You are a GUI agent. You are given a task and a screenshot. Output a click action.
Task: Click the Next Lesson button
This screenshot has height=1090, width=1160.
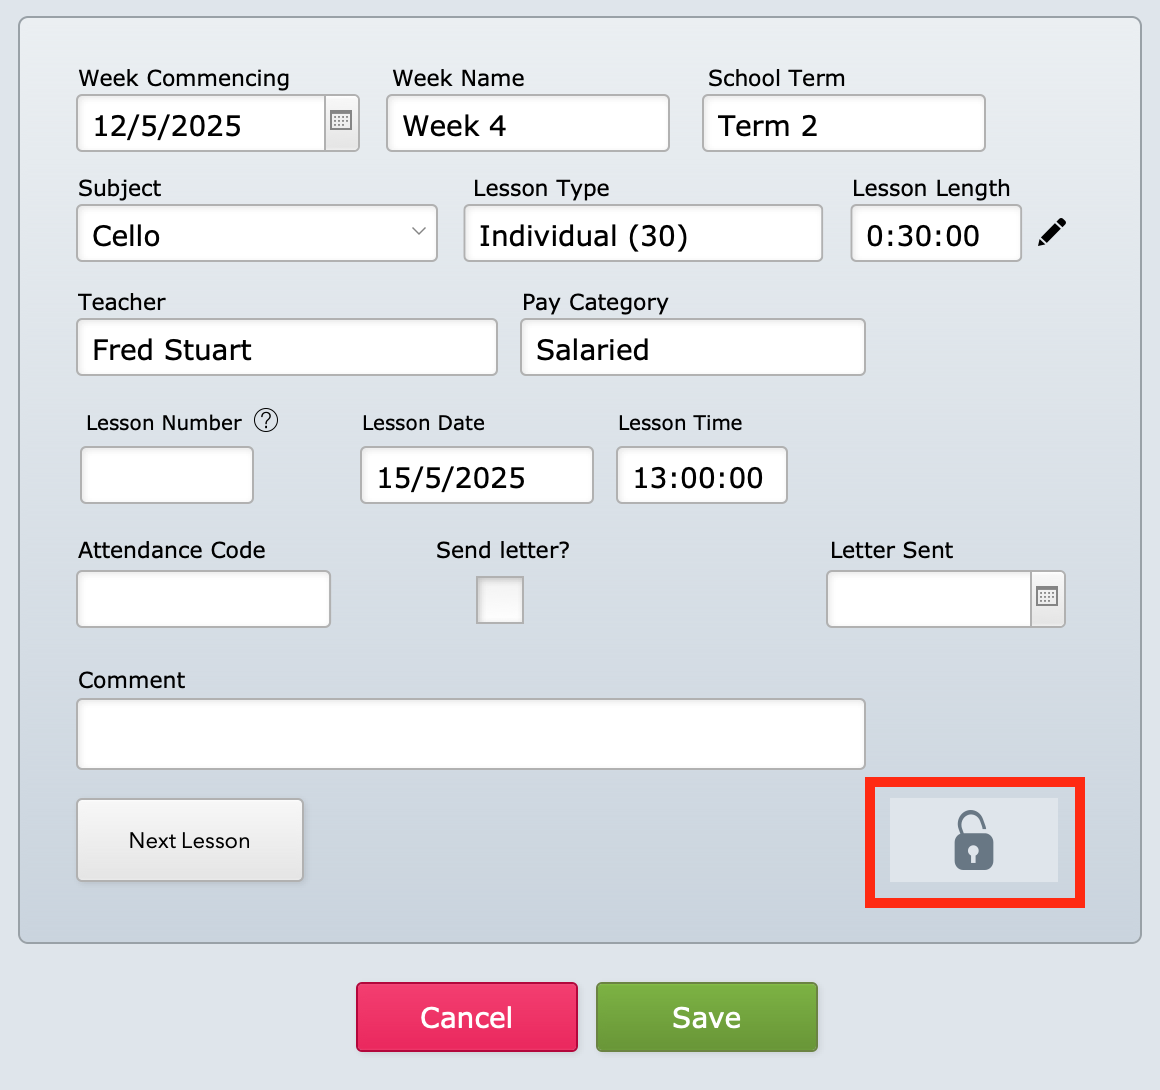coord(189,840)
